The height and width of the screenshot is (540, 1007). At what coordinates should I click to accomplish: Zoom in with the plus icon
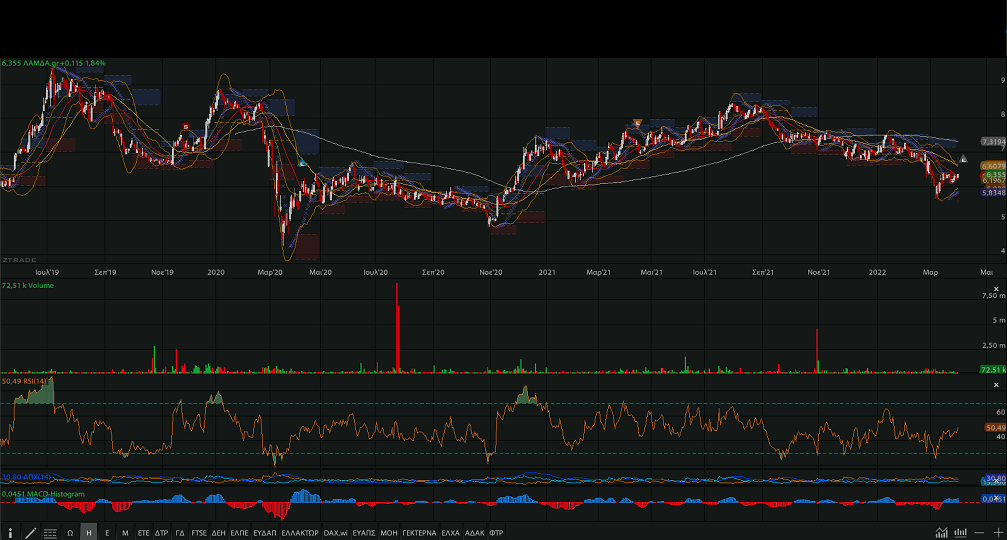coord(997,532)
